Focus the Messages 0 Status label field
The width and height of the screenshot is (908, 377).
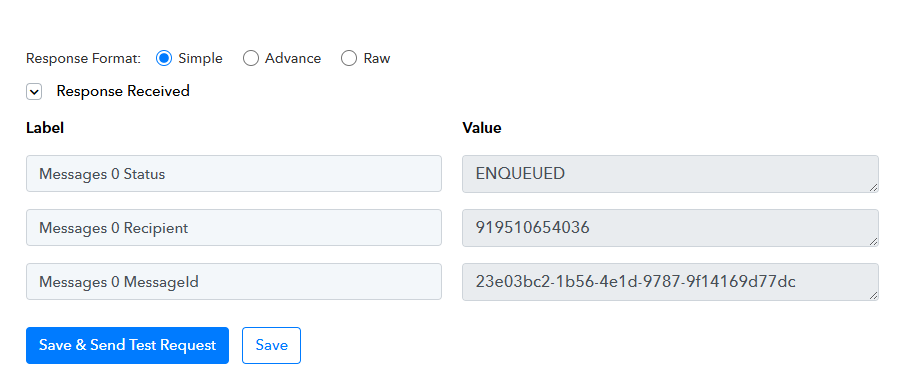pos(234,174)
